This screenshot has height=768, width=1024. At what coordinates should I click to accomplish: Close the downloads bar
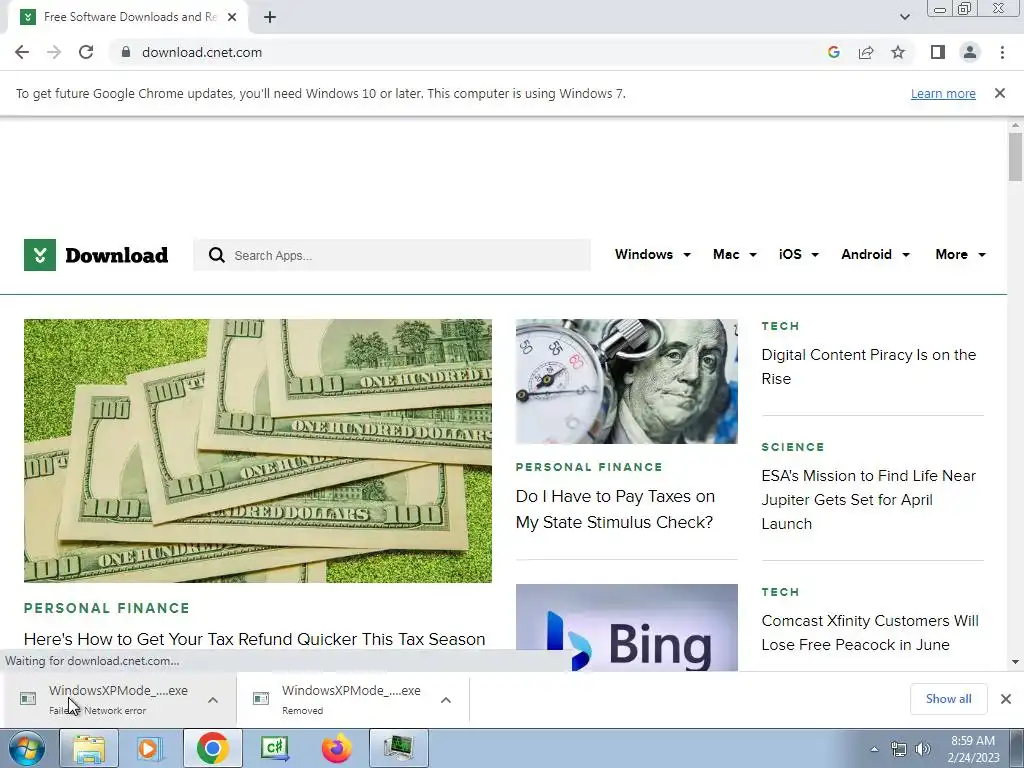(1006, 699)
